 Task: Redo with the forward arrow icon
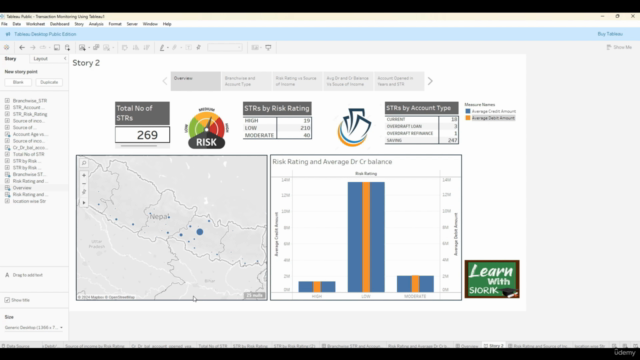click(x=33, y=47)
